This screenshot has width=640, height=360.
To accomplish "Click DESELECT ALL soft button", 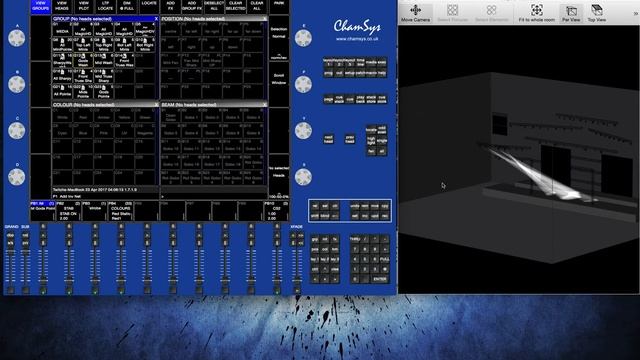I will click(x=214, y=6).
